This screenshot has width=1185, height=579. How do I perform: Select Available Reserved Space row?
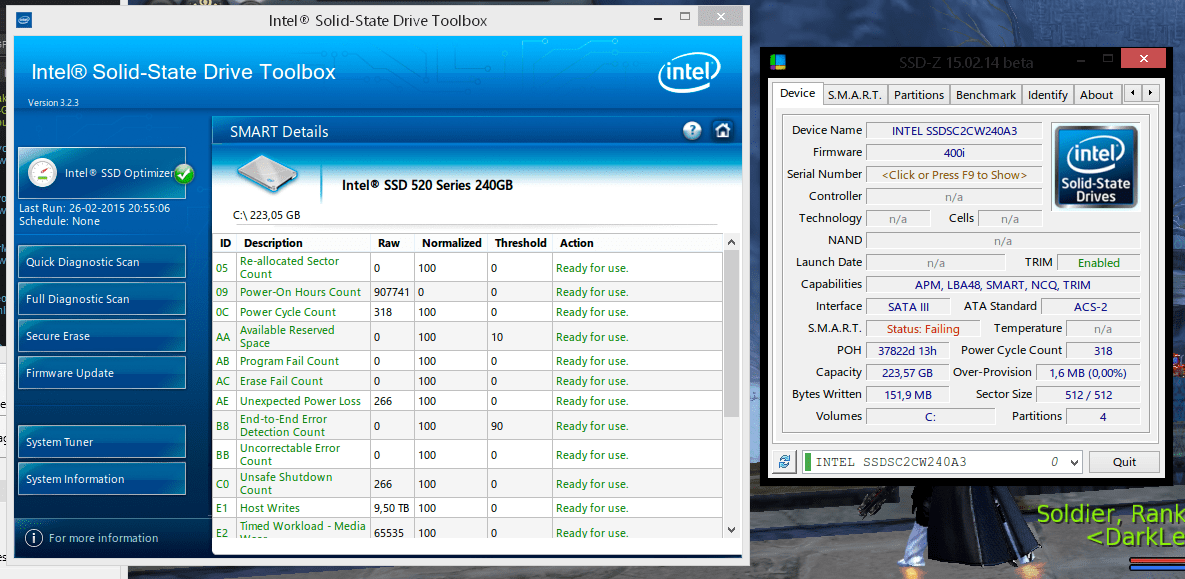469,336
